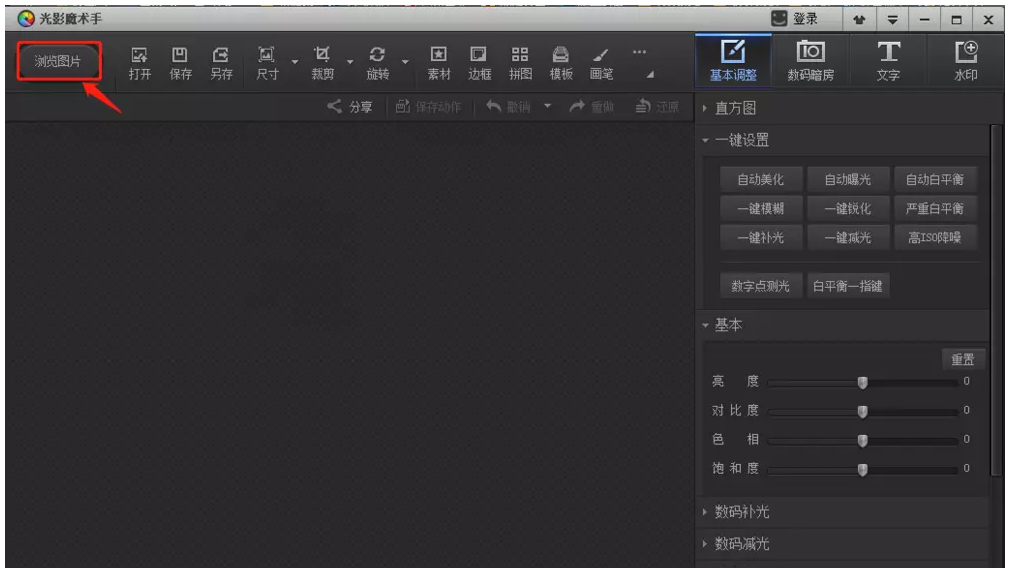Select the 裁剪 crop tool
This screenshot has height=568, width=1010.
[x=322, y=63]
